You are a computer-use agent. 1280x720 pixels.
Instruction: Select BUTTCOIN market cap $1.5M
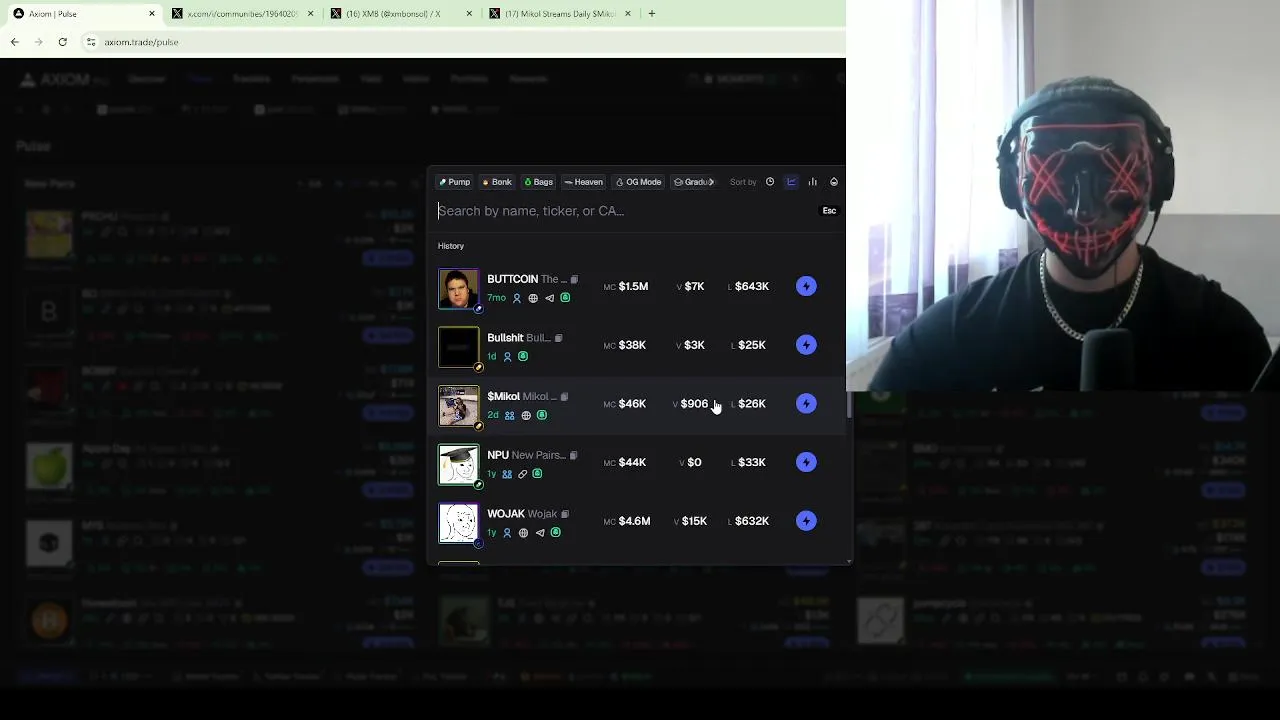click(x=633, y=287)
